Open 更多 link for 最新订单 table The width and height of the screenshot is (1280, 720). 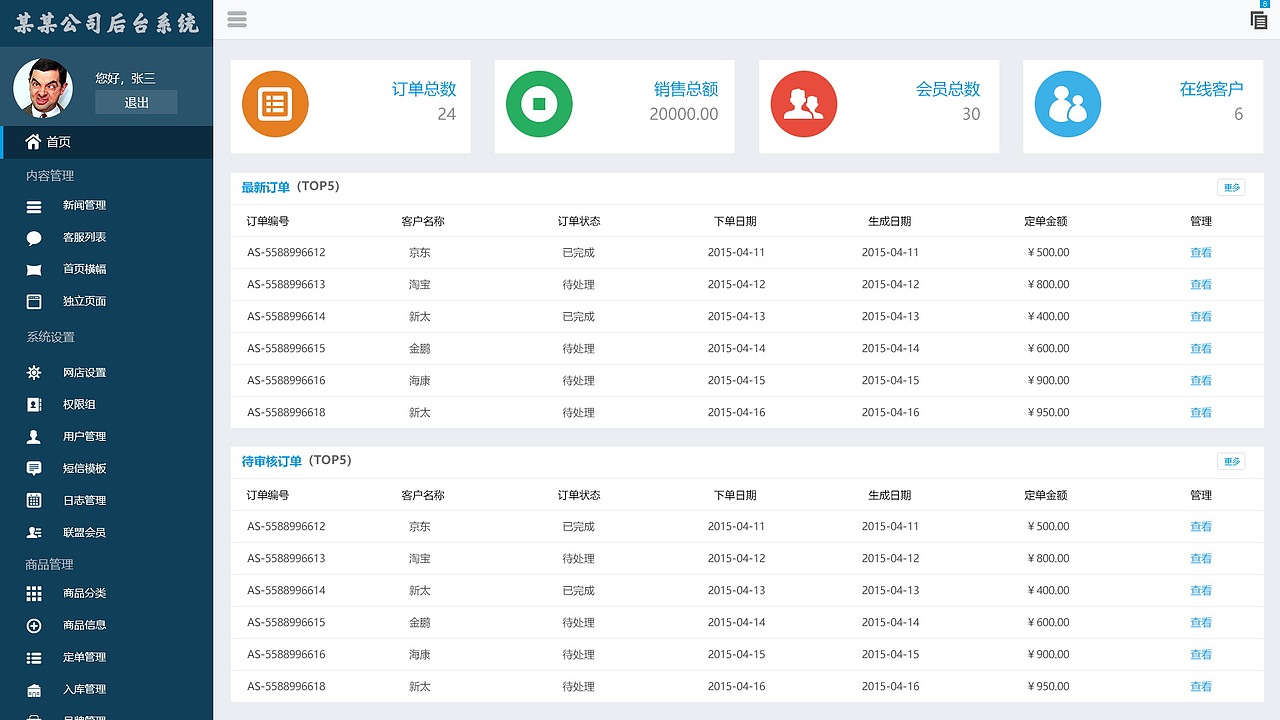pyautogui.click(x=1231, y=187)
